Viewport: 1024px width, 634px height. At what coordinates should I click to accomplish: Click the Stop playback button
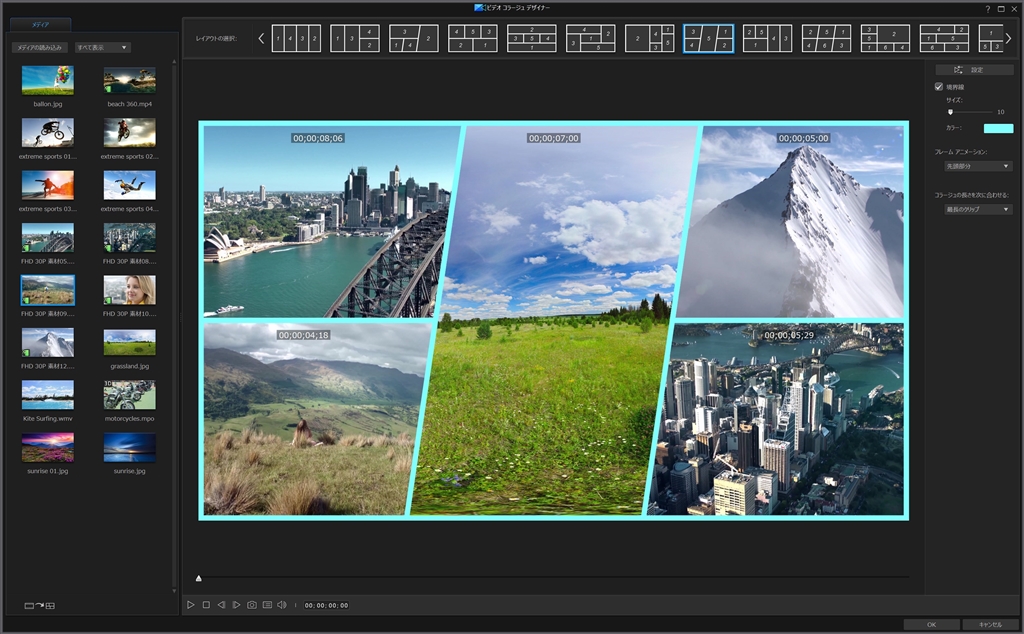point(206,605)
